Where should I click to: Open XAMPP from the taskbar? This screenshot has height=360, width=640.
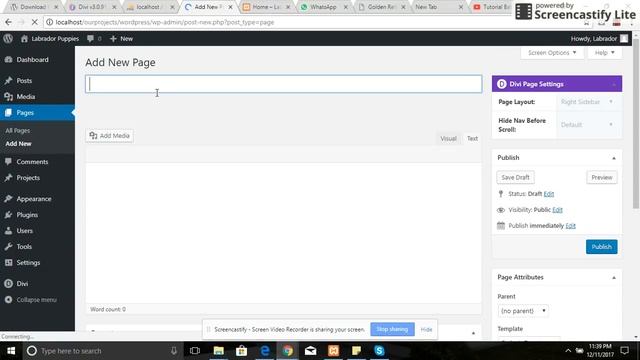tap(333, 351)
